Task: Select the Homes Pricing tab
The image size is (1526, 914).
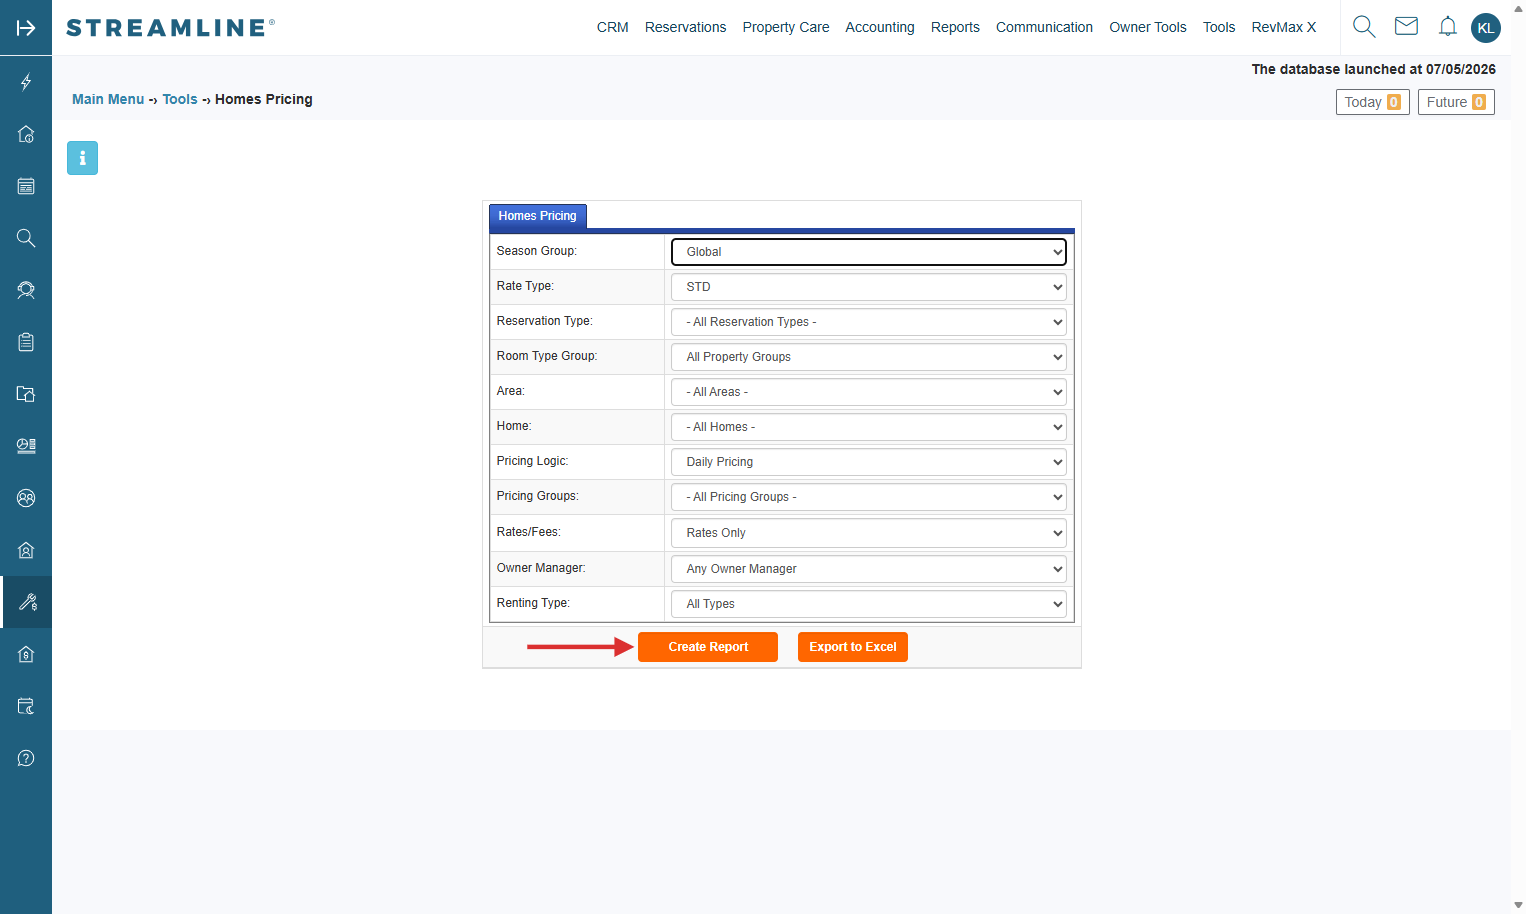Action: (x=538, y=216)
